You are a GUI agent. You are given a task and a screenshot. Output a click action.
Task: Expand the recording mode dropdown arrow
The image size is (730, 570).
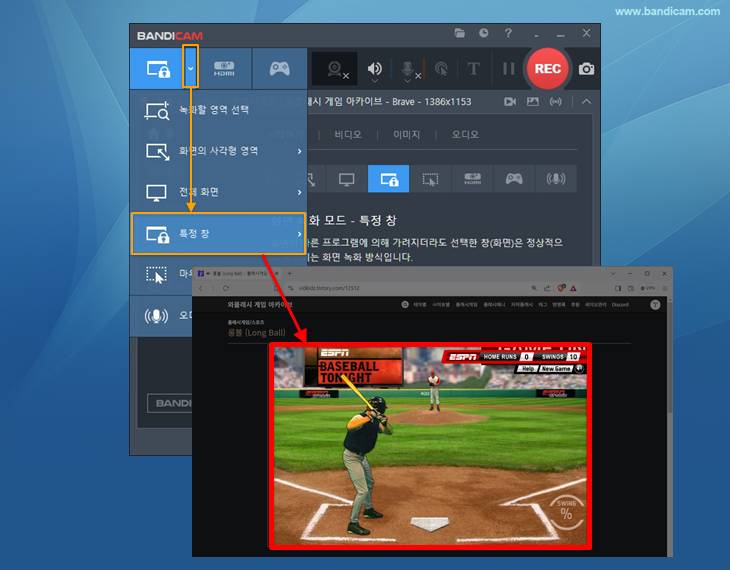[190, 69]
